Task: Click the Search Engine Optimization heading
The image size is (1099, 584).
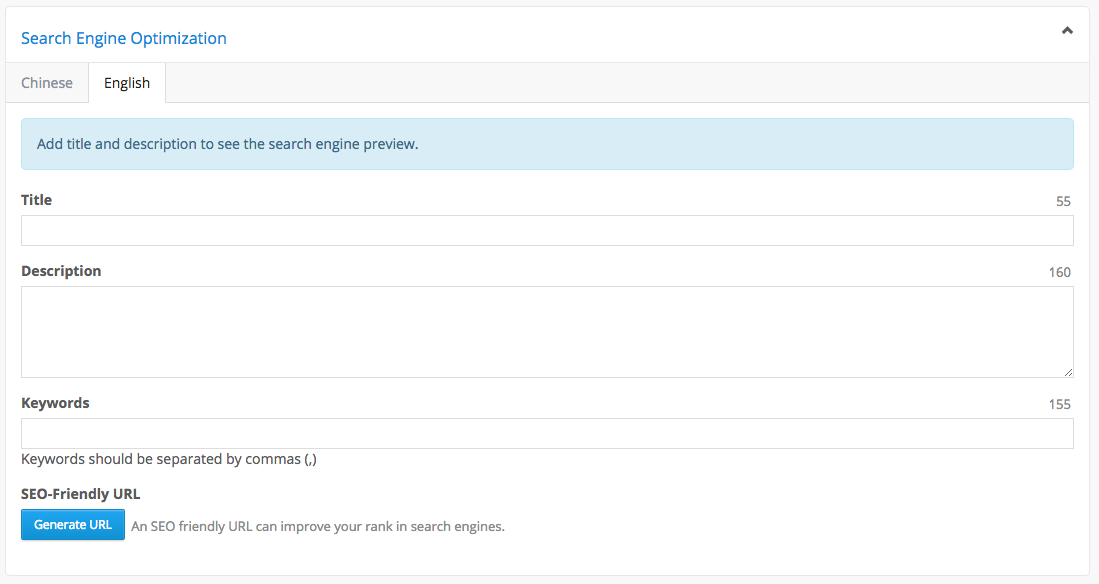Action: click(x=124, y=39)
